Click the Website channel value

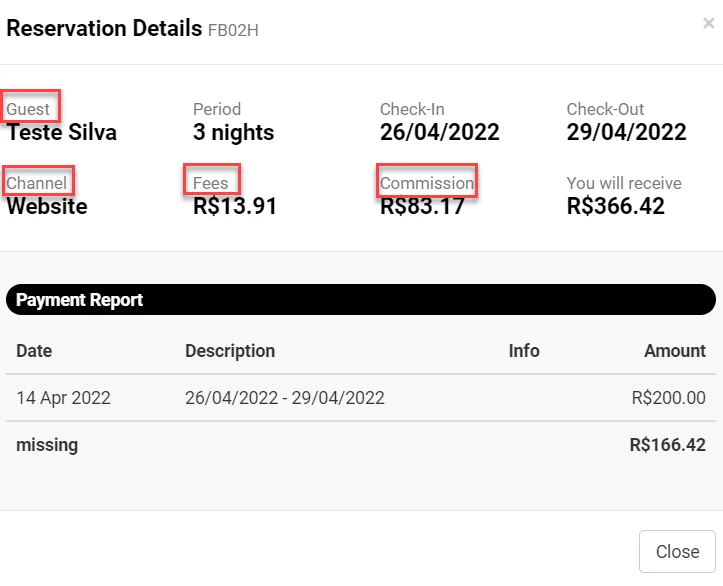click(x=47, y=207)
